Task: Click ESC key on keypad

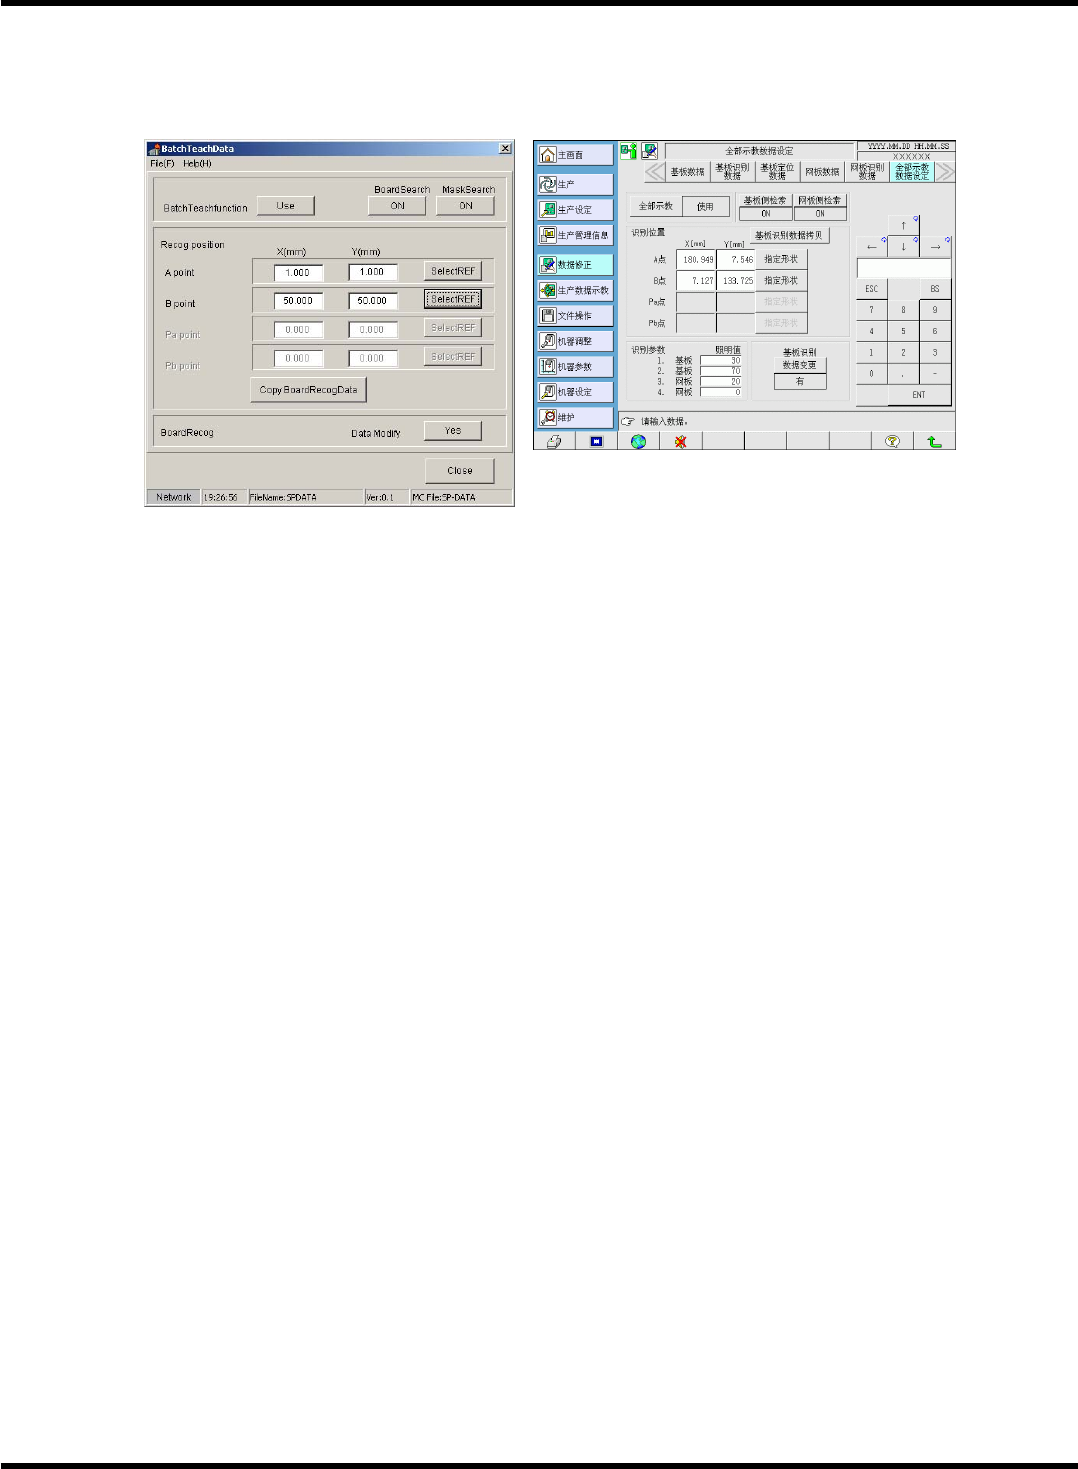Action: click(872, 288)
